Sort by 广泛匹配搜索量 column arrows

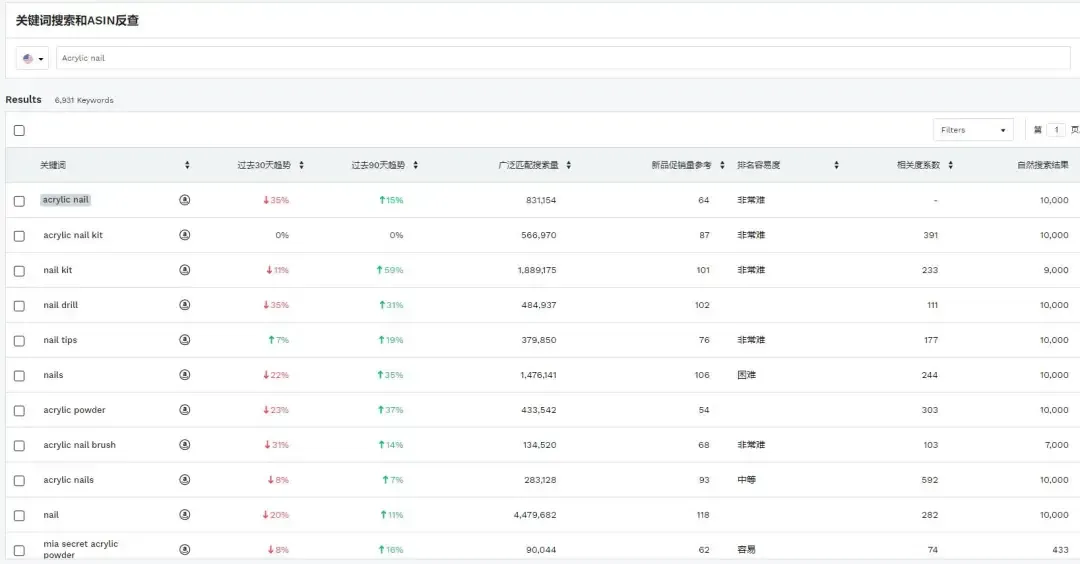click(568, 165)
